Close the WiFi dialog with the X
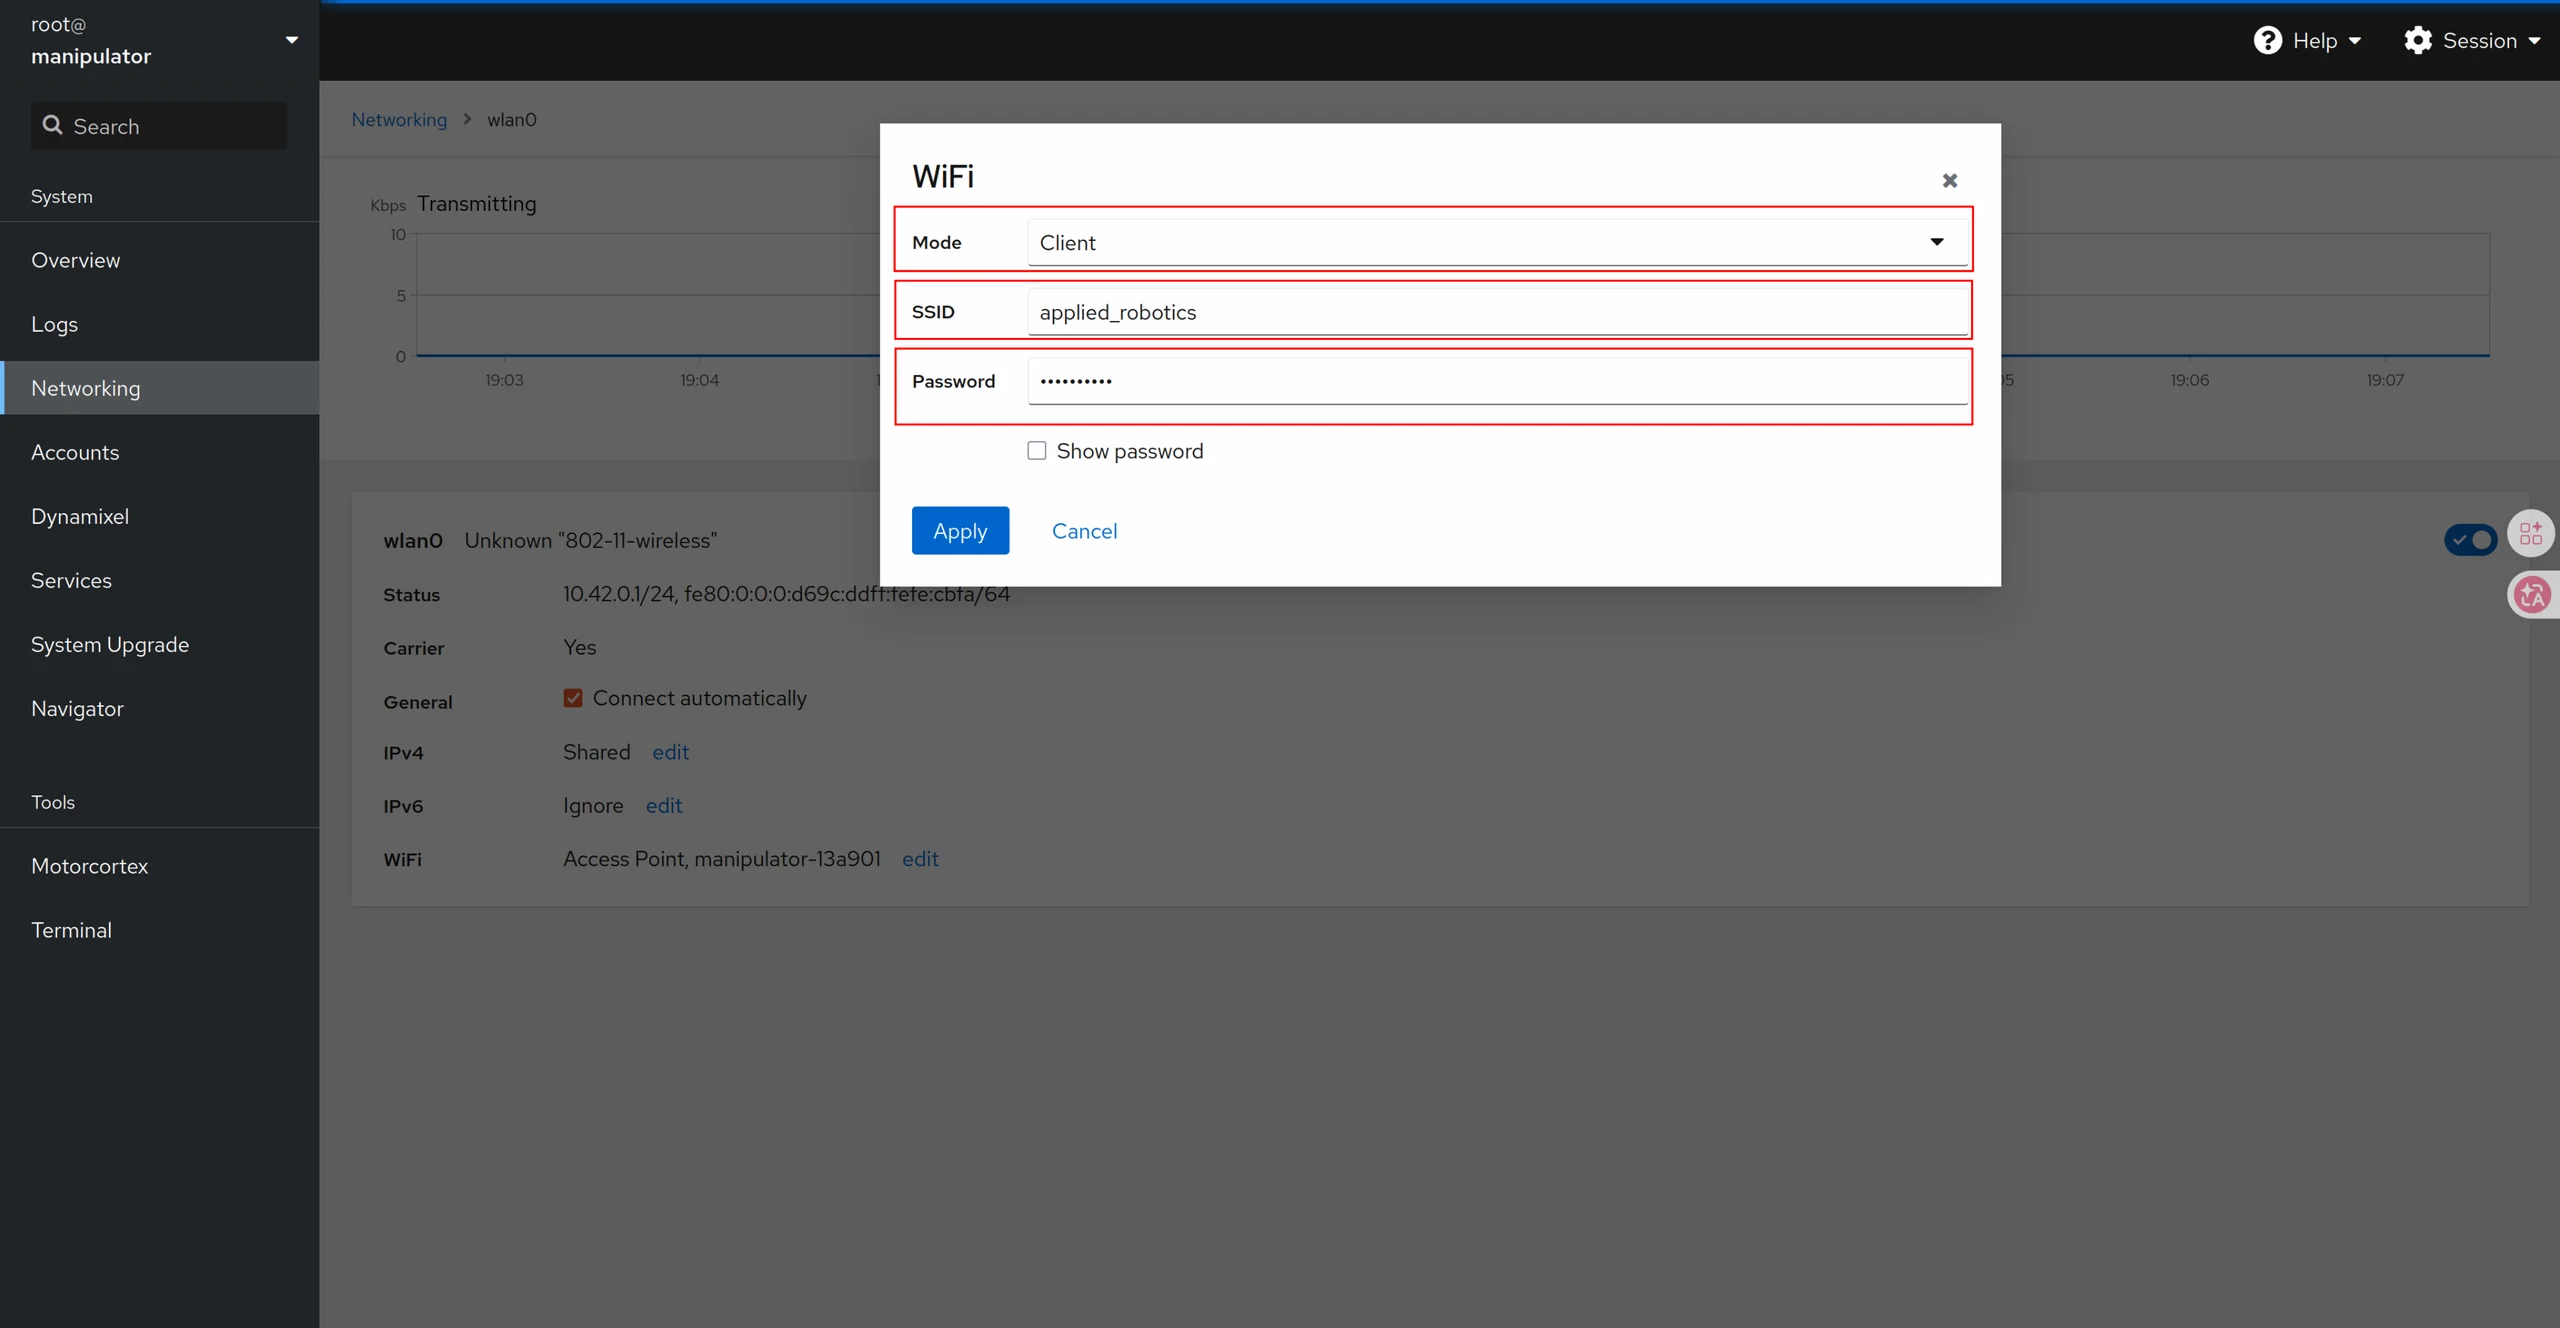This screenshot has width=2560, height=1328. tap(1949, 180)
